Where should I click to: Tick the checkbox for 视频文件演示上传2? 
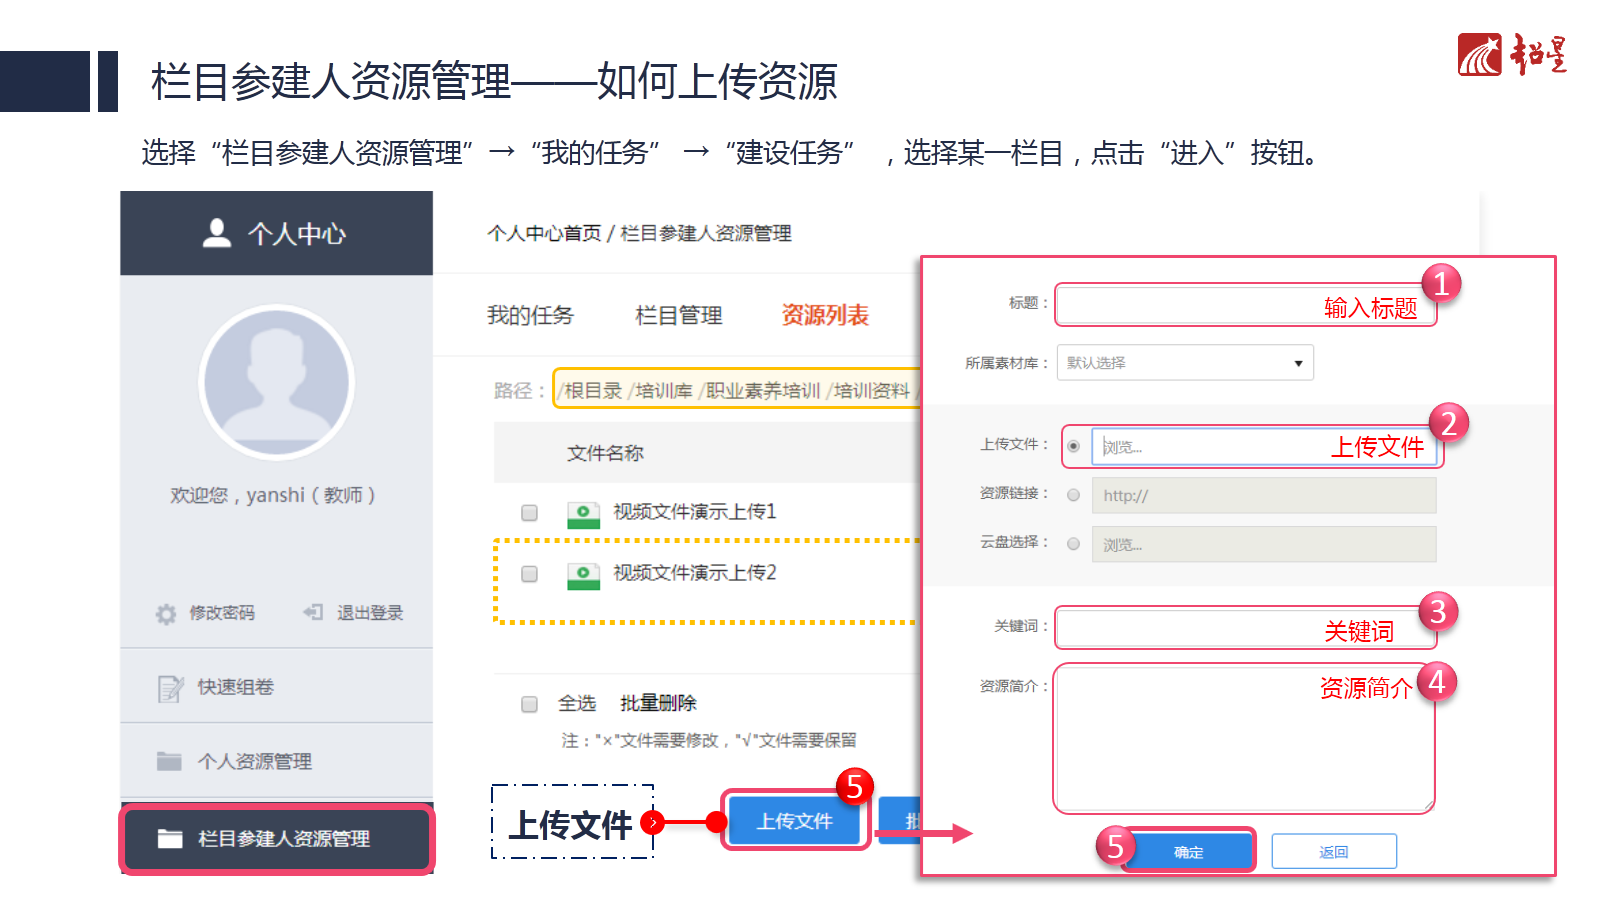529,574
